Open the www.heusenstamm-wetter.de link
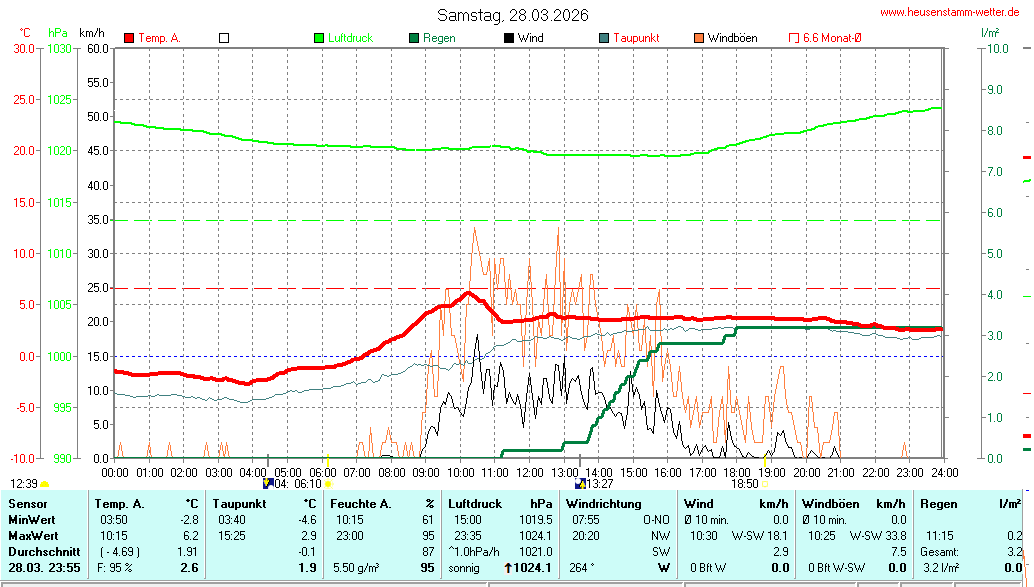The height and width of the screenshot is (587, 1034). pyautogui.click(x=949, y=12)
